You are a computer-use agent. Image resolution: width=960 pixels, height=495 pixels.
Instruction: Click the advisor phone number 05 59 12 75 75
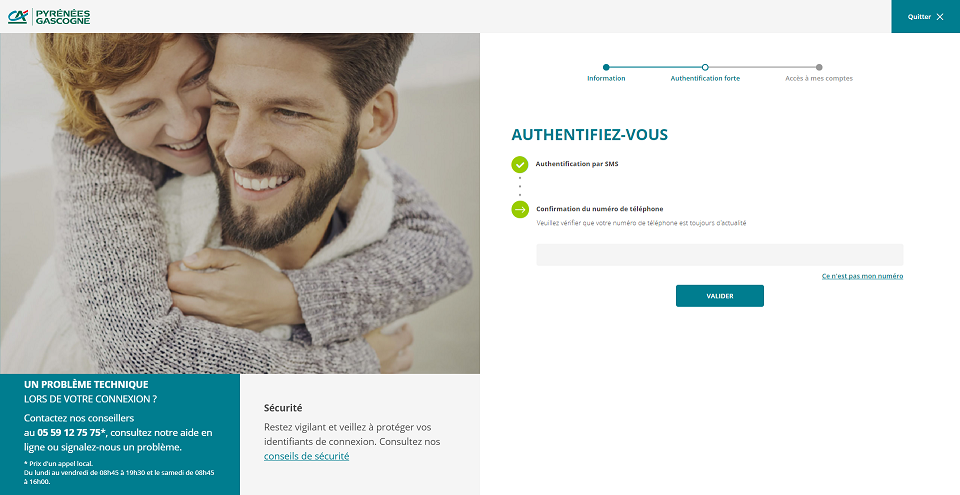pyautogui.click(x=72, y=433)
